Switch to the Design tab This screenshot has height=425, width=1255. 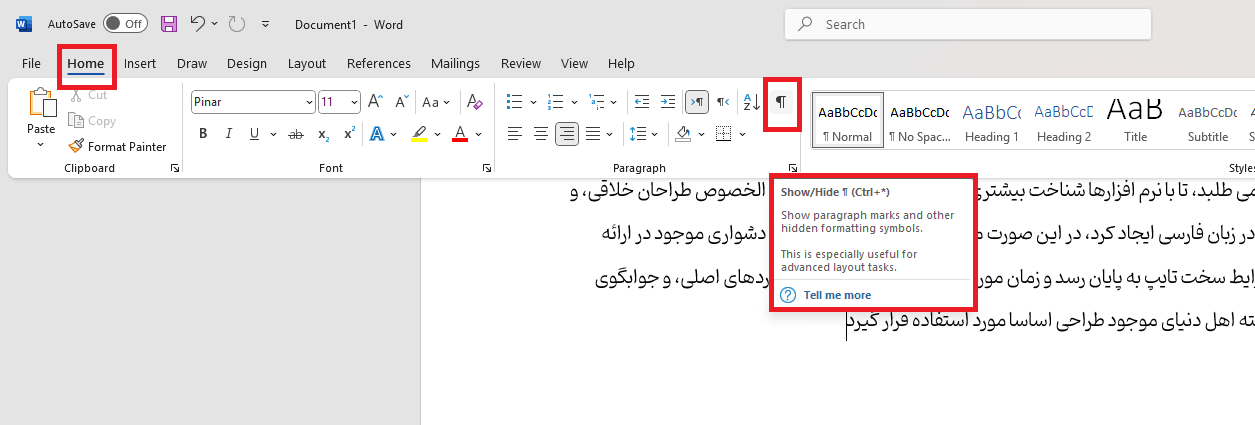coord(247,63)
